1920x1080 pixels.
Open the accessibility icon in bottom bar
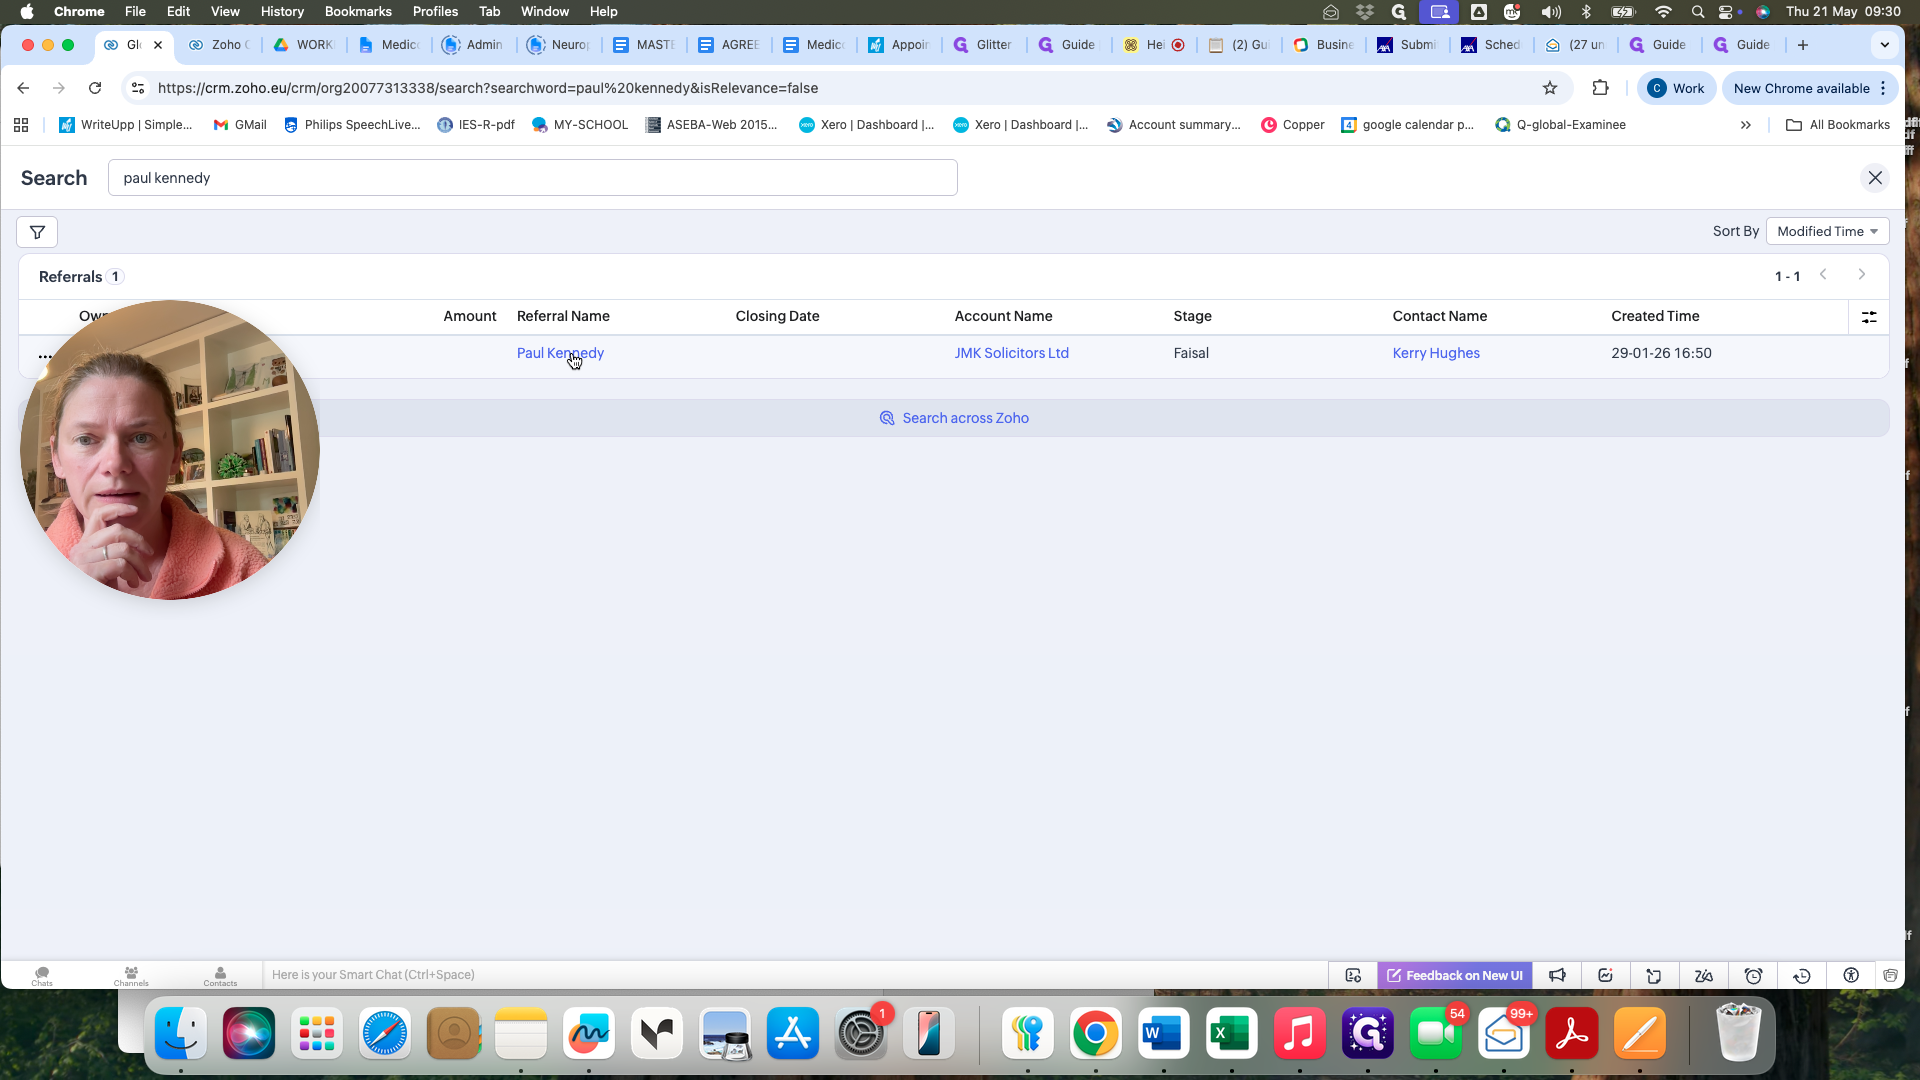tap(1851, 976)
